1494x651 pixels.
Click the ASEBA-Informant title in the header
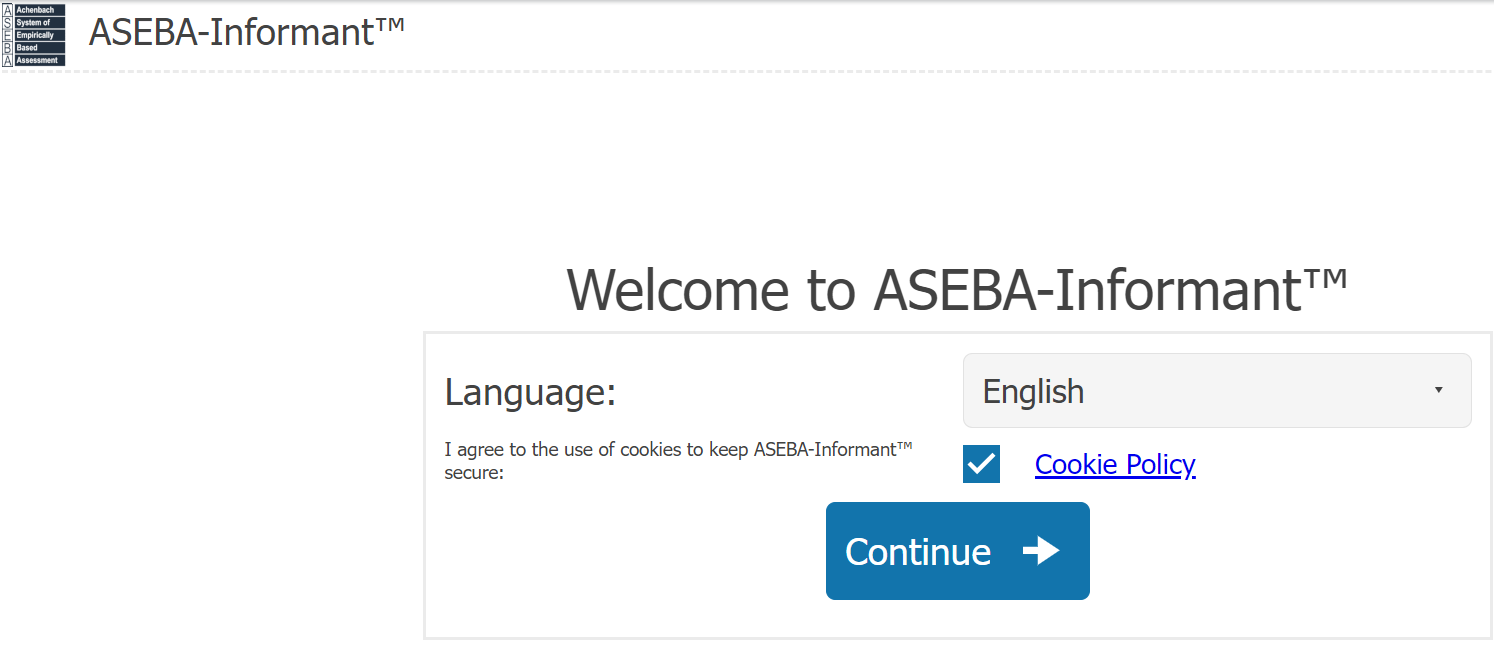coord(230,32)
